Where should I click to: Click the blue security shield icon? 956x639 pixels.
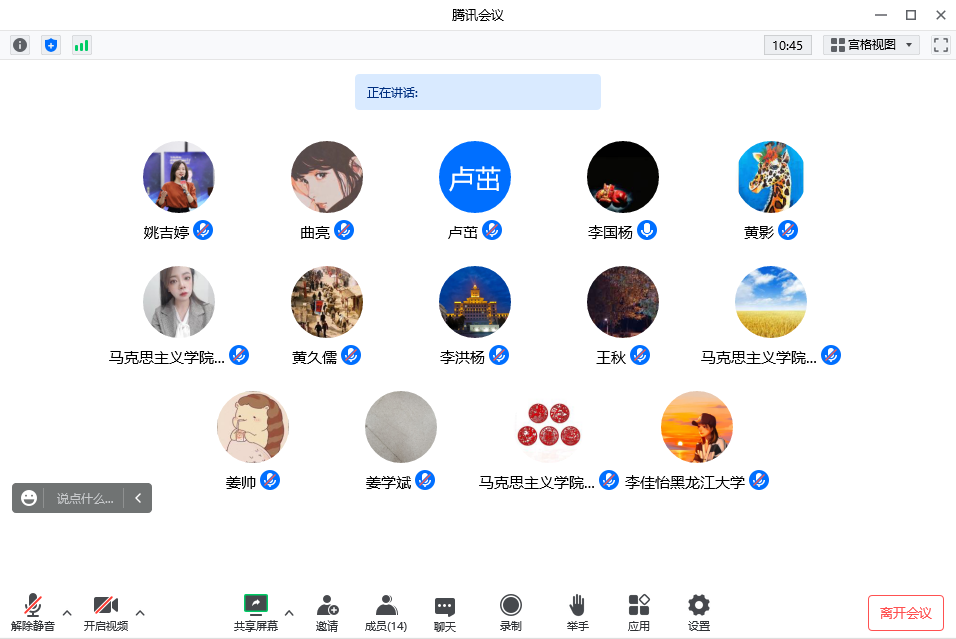coord(51,45)
